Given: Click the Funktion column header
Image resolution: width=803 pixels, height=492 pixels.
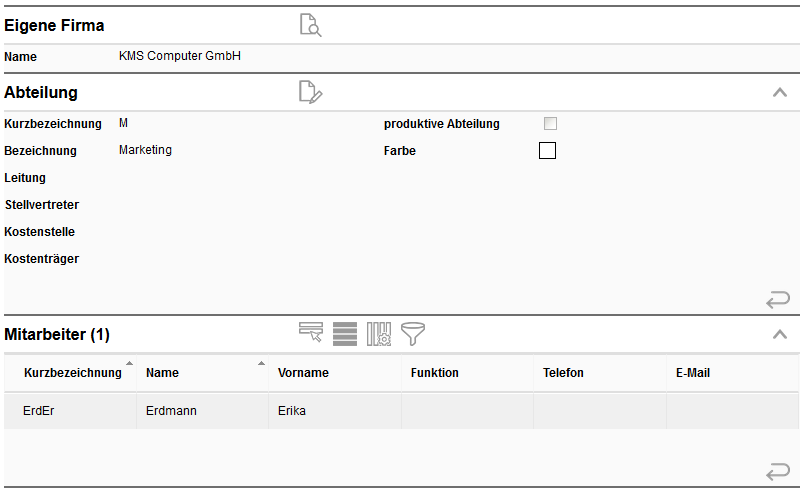Looking at the screenshot, I should click(x=435, y=373).
